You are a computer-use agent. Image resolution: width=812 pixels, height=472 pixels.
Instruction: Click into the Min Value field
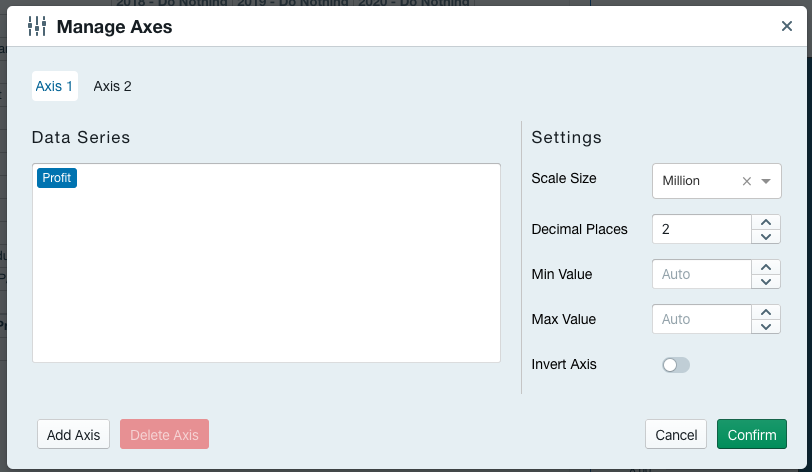(x=701, y=274)
